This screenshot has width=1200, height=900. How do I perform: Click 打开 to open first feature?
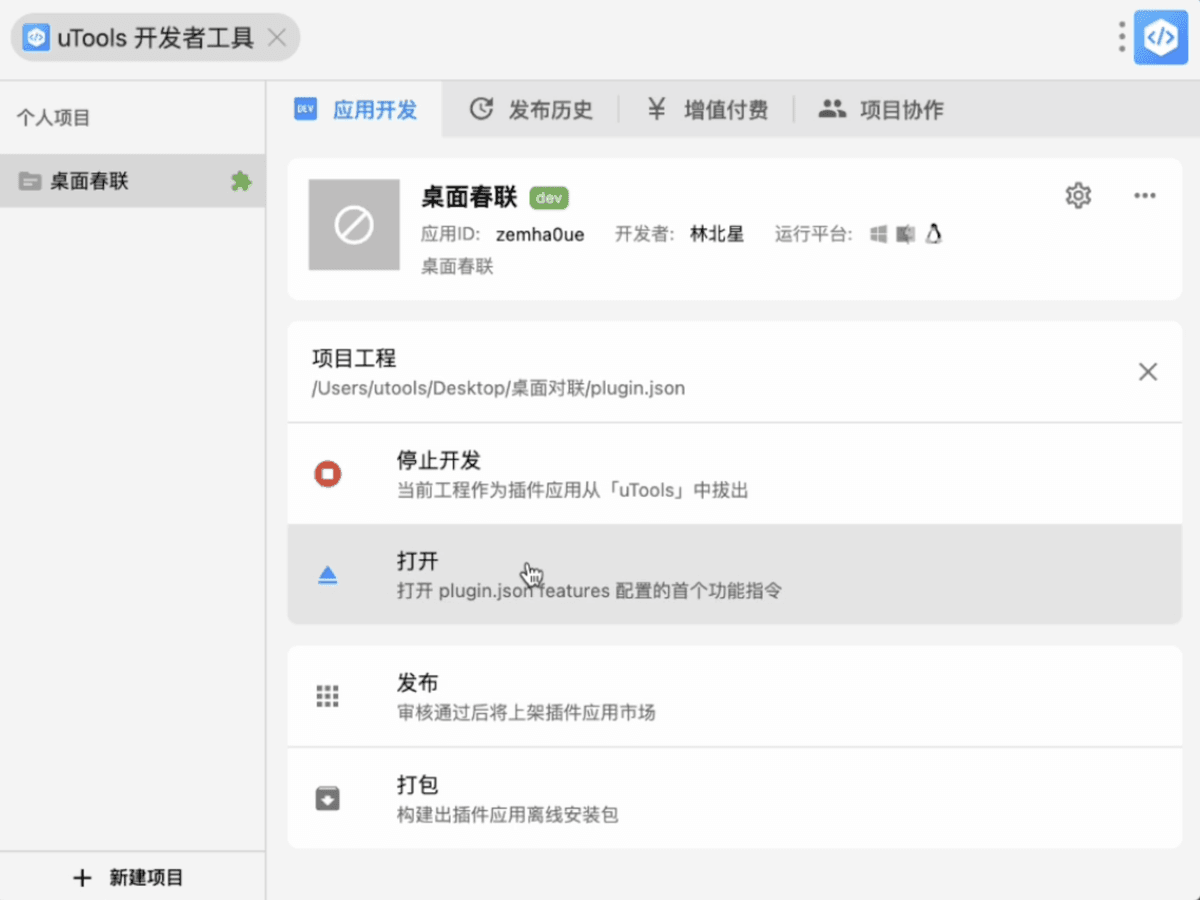pos(734,574)
